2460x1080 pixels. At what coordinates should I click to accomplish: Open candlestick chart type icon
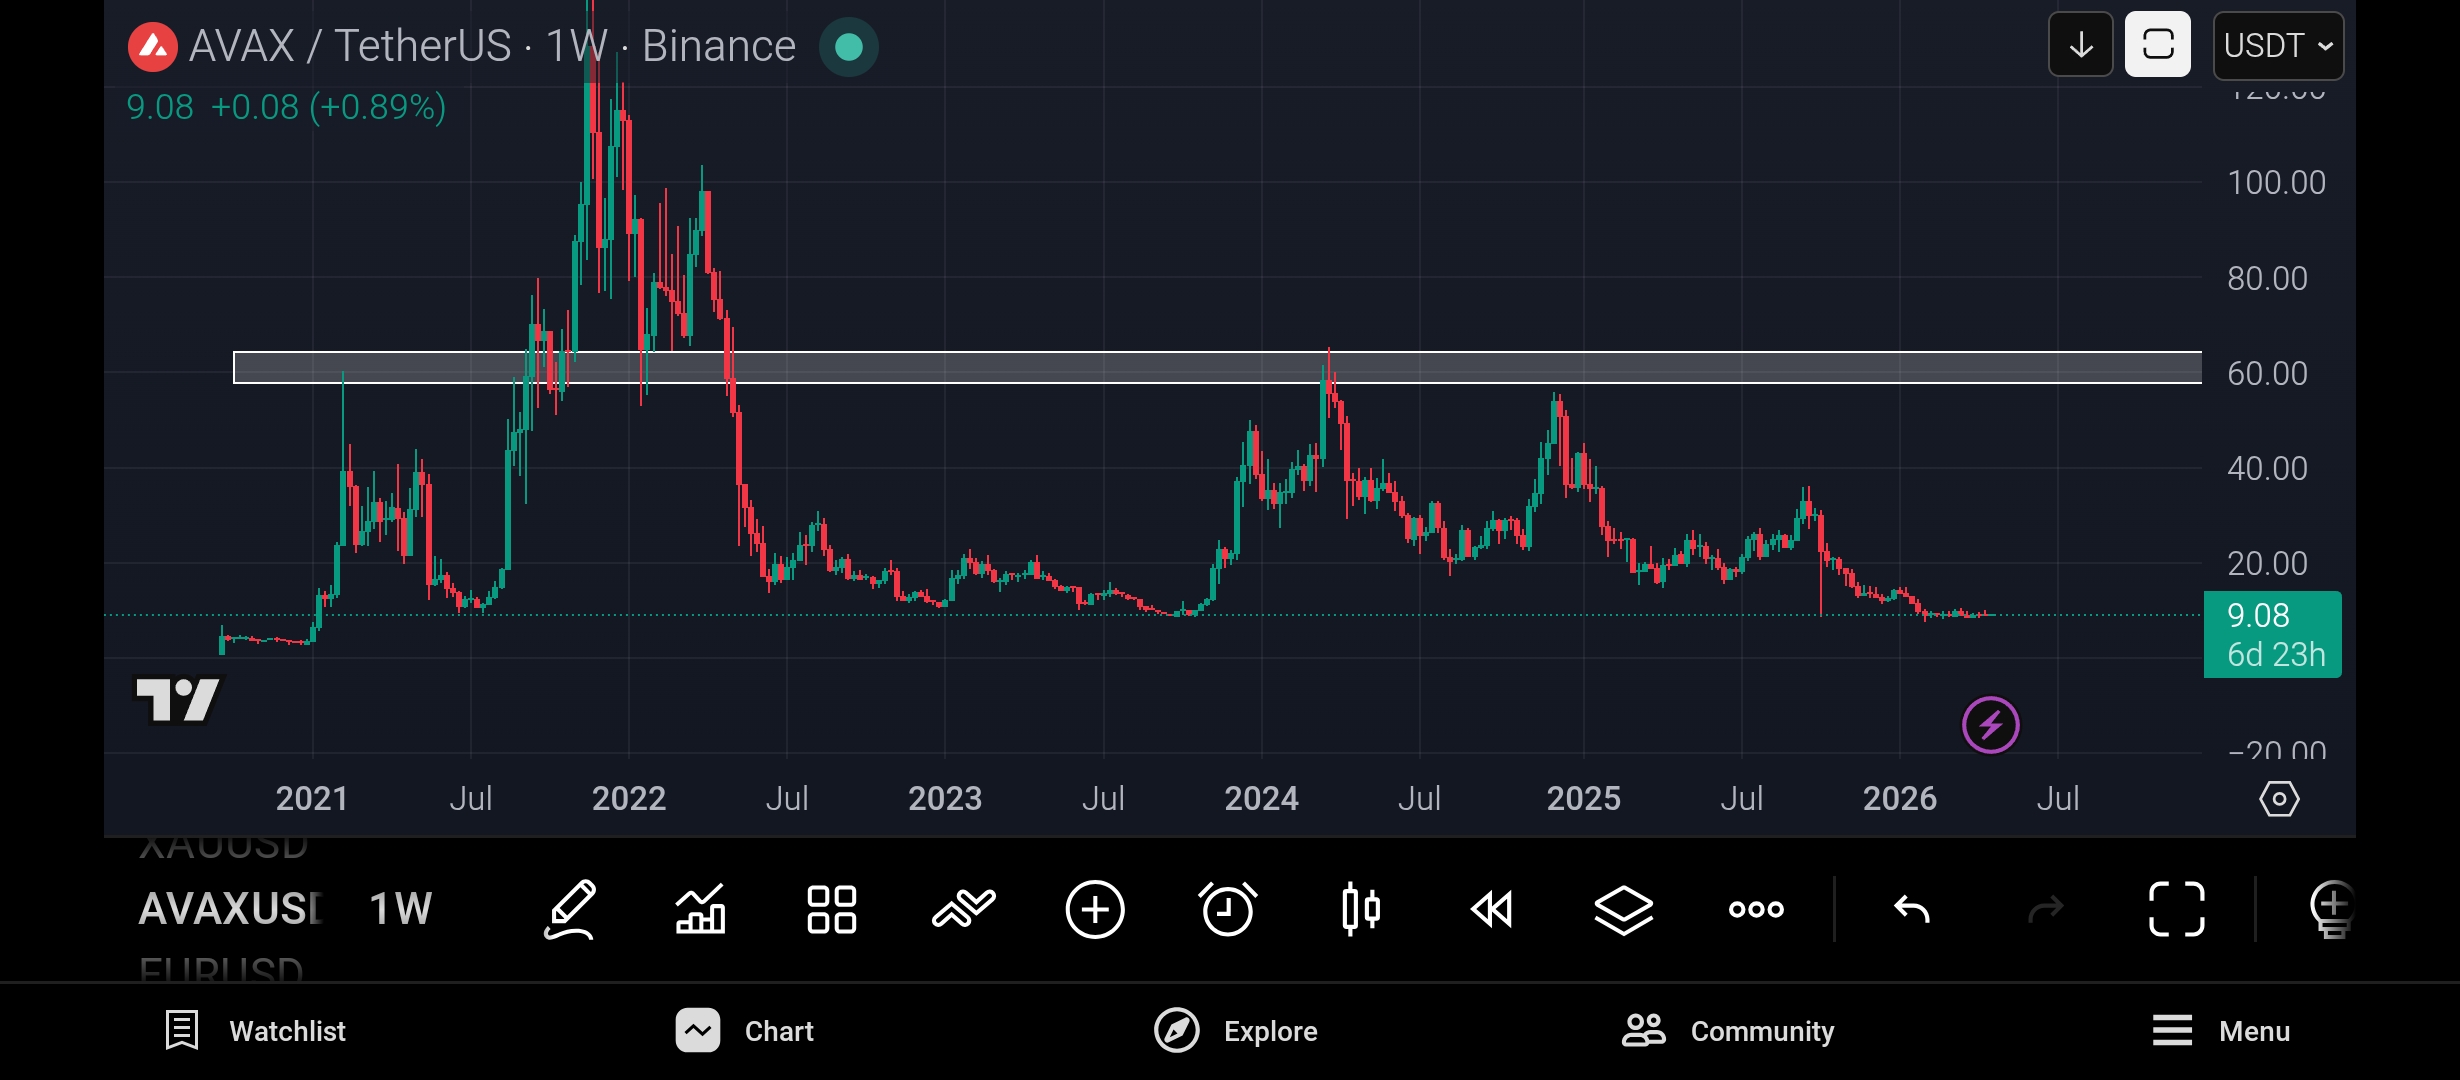pos(1360,909)
